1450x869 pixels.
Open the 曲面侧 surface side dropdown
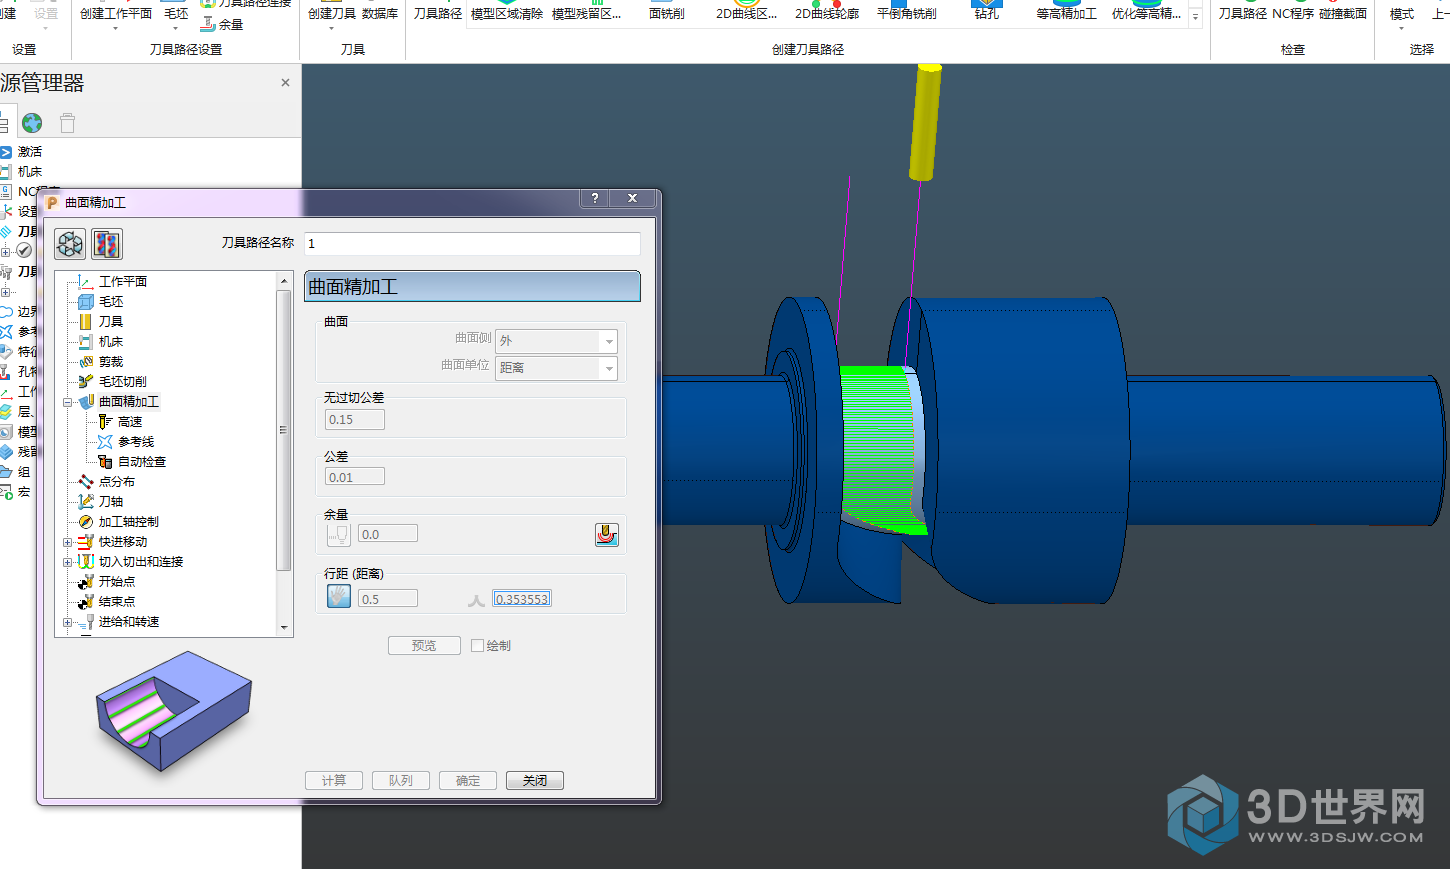click(x=608, y=341)
